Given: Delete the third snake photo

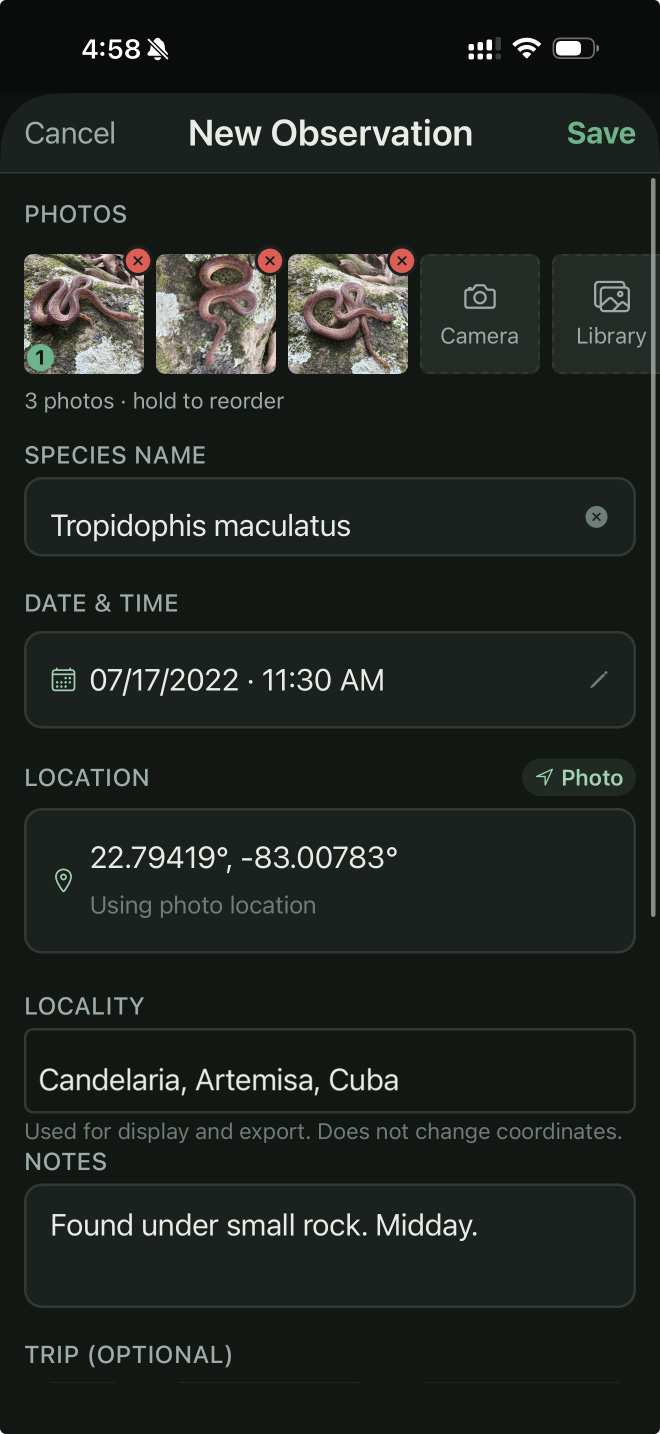Looking at the screenshot, I should [x=402, y=261].
